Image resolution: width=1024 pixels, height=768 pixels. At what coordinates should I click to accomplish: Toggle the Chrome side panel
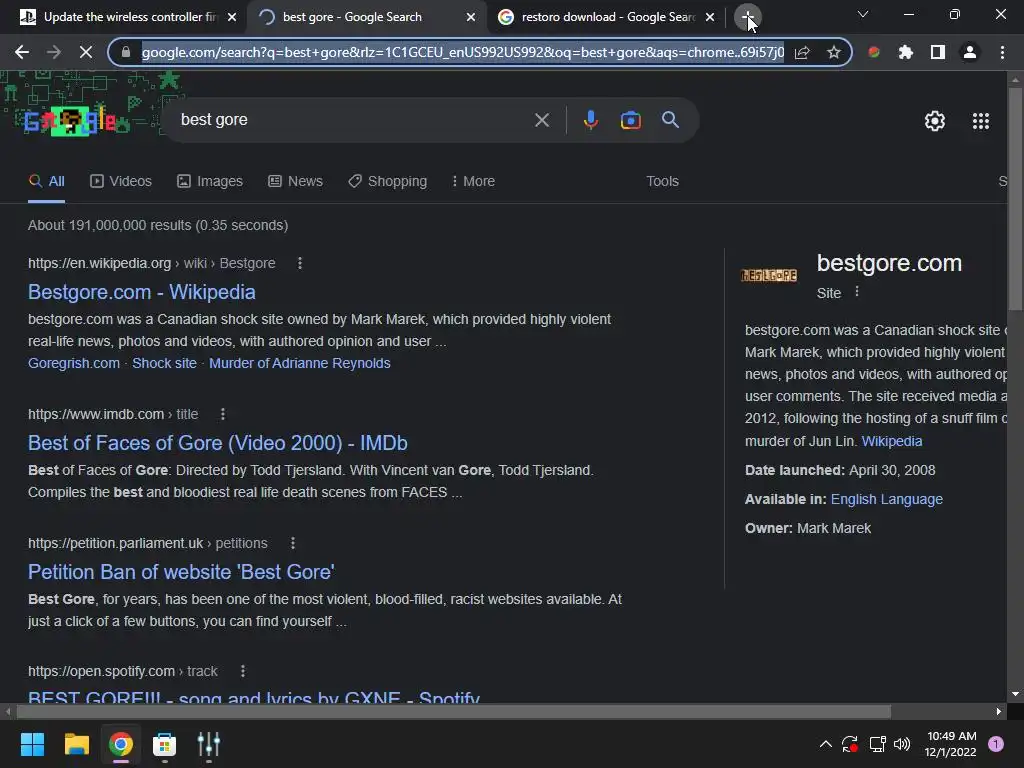click(x=938, y=52)
